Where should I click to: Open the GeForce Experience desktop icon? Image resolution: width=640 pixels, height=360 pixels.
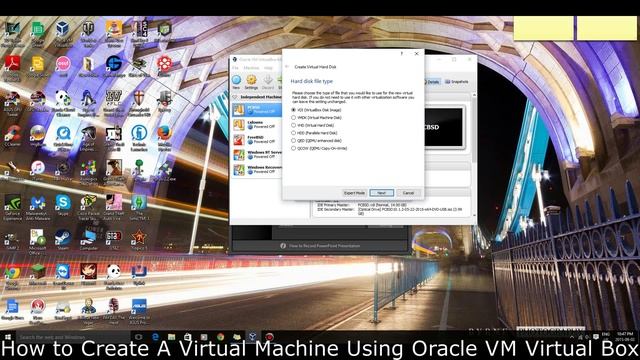coord(12,207)
